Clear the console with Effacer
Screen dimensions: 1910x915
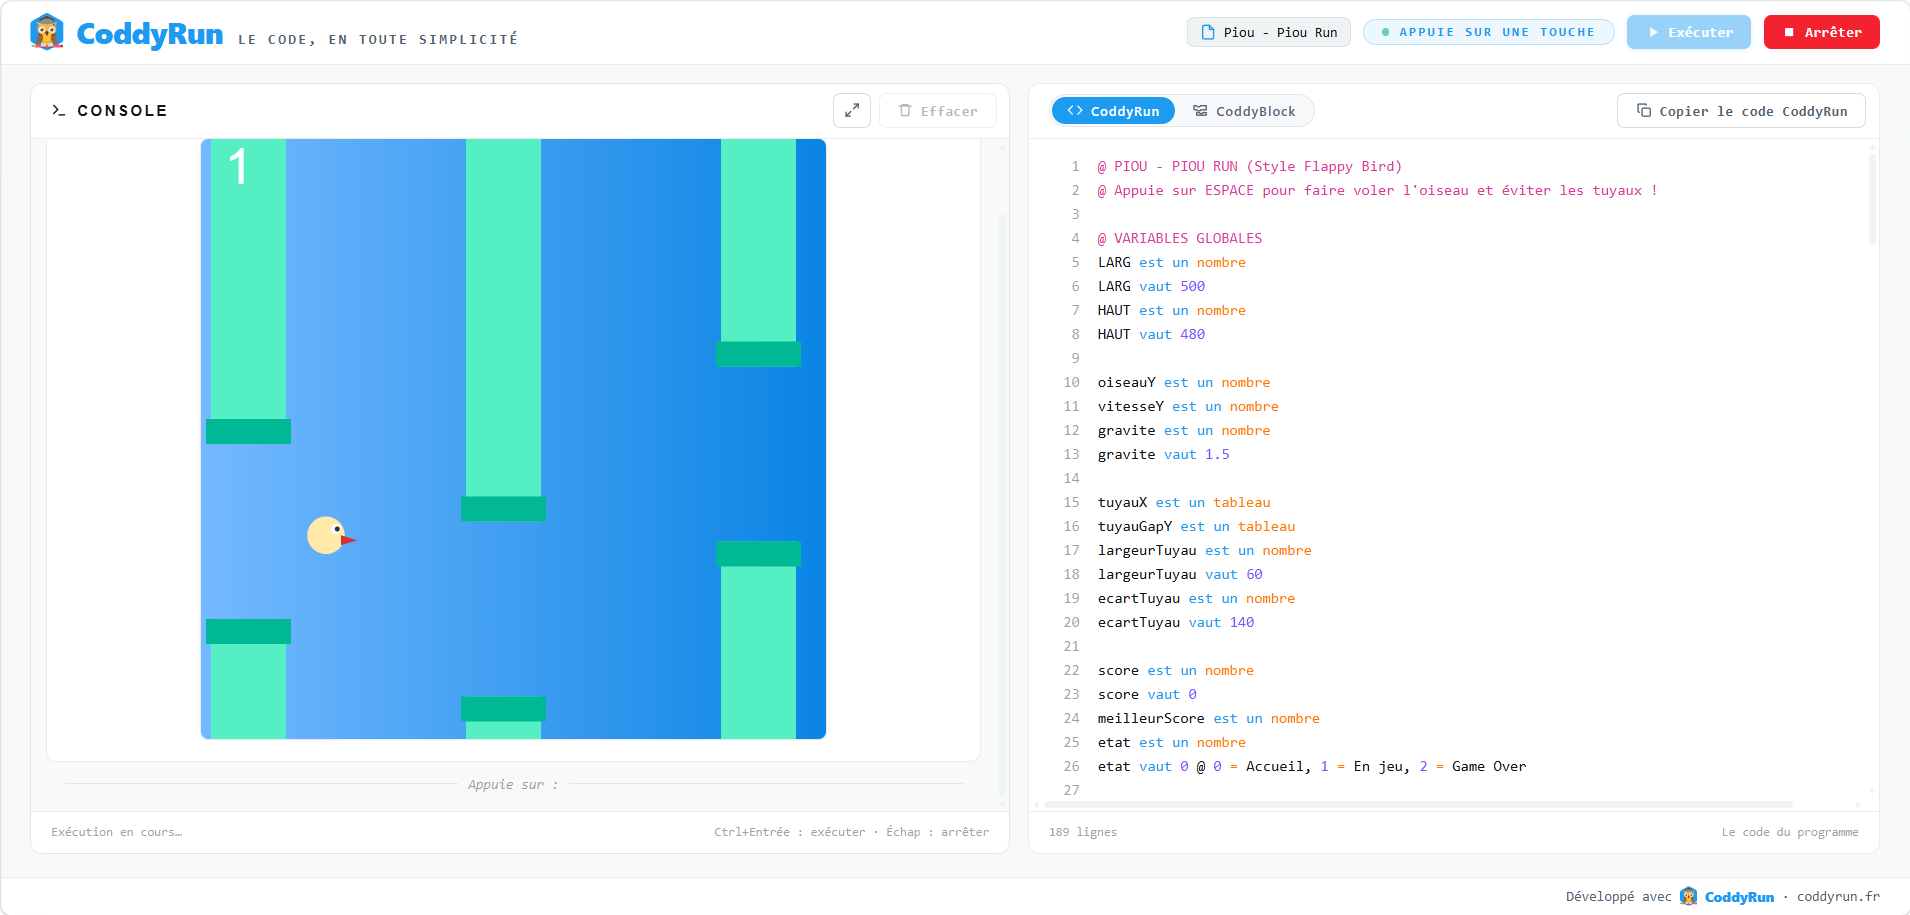coord(938,111)
